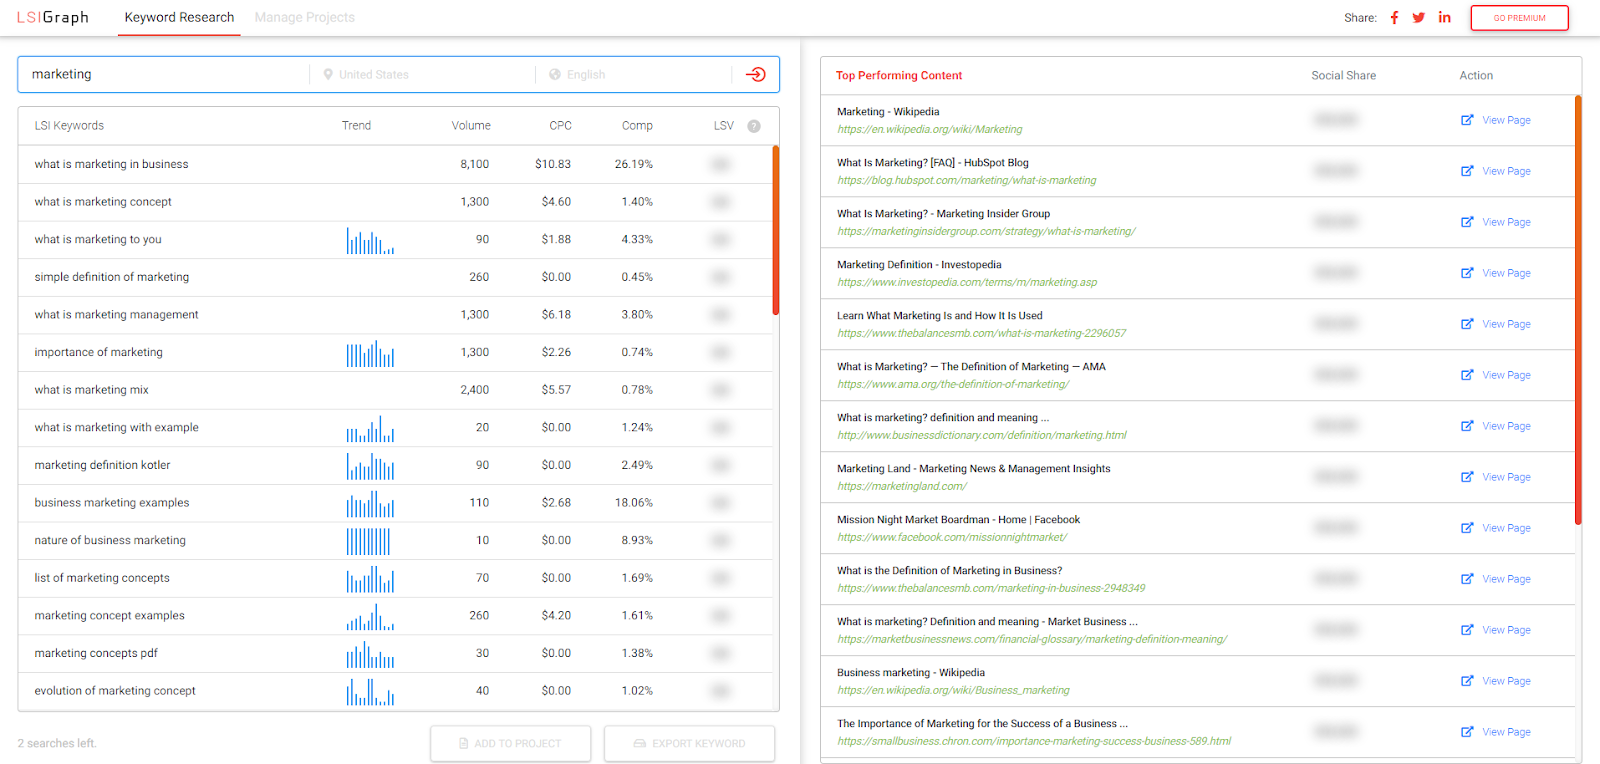Click the $10.83 CPC value

coord(553,164)
